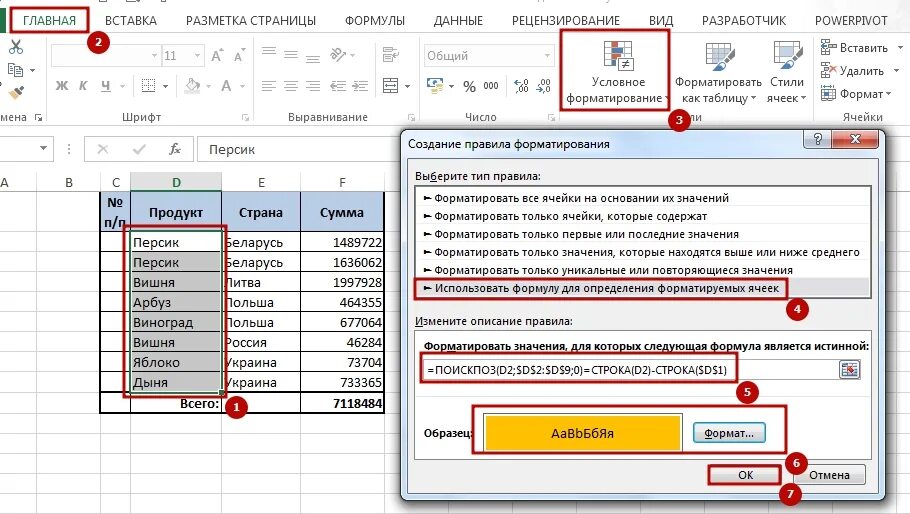This screenshot has height=514, width=910.
Task: Apply thousands separator 000 format
Action: (491, 86)
